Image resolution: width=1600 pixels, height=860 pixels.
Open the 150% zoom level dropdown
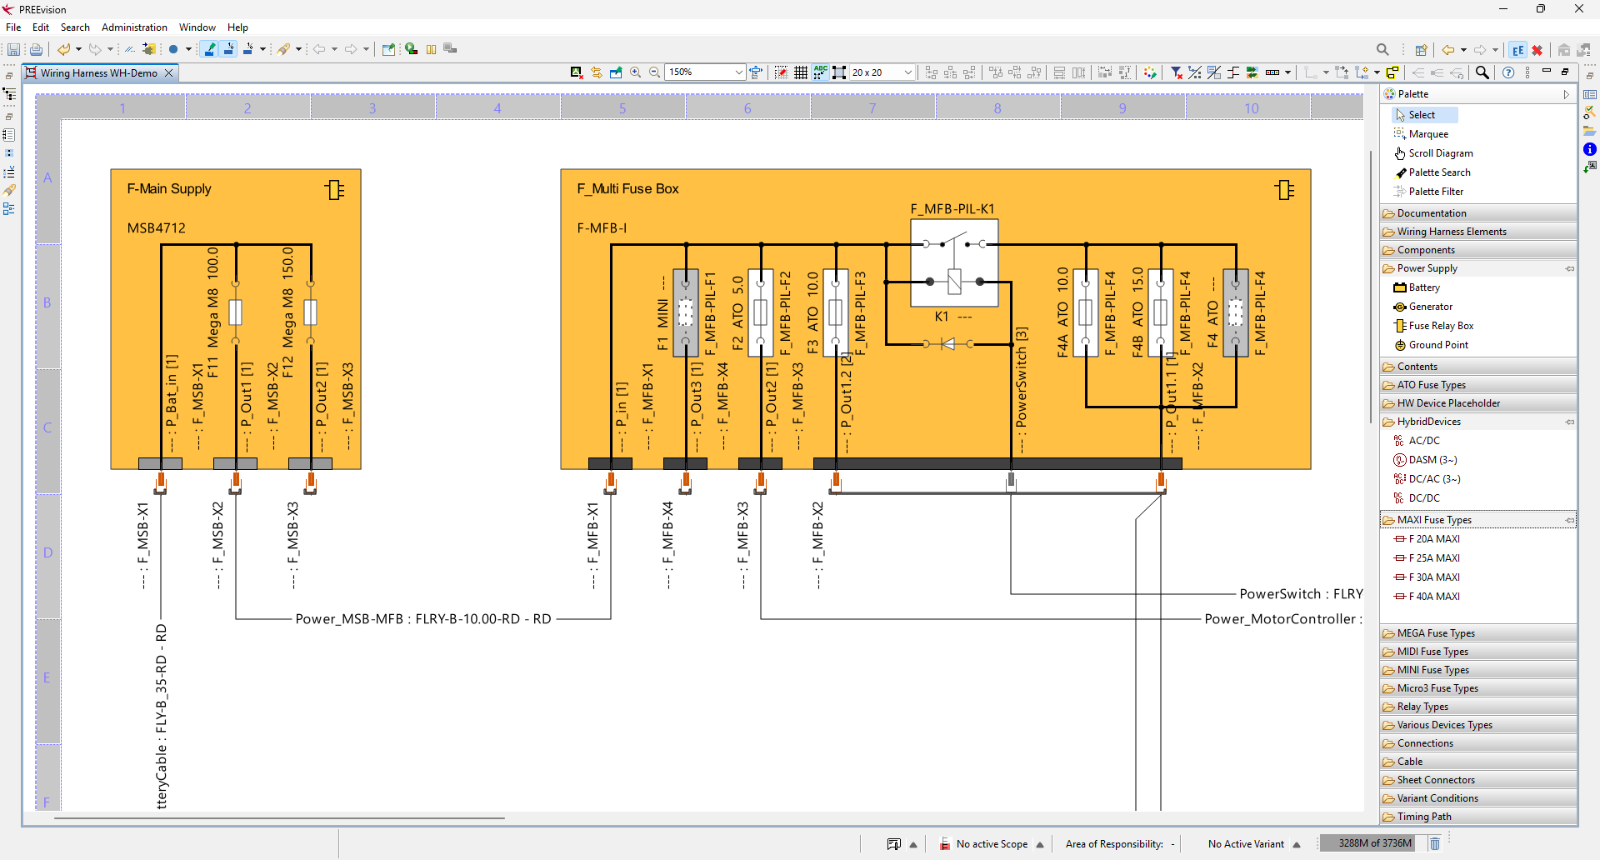(739, 72)
